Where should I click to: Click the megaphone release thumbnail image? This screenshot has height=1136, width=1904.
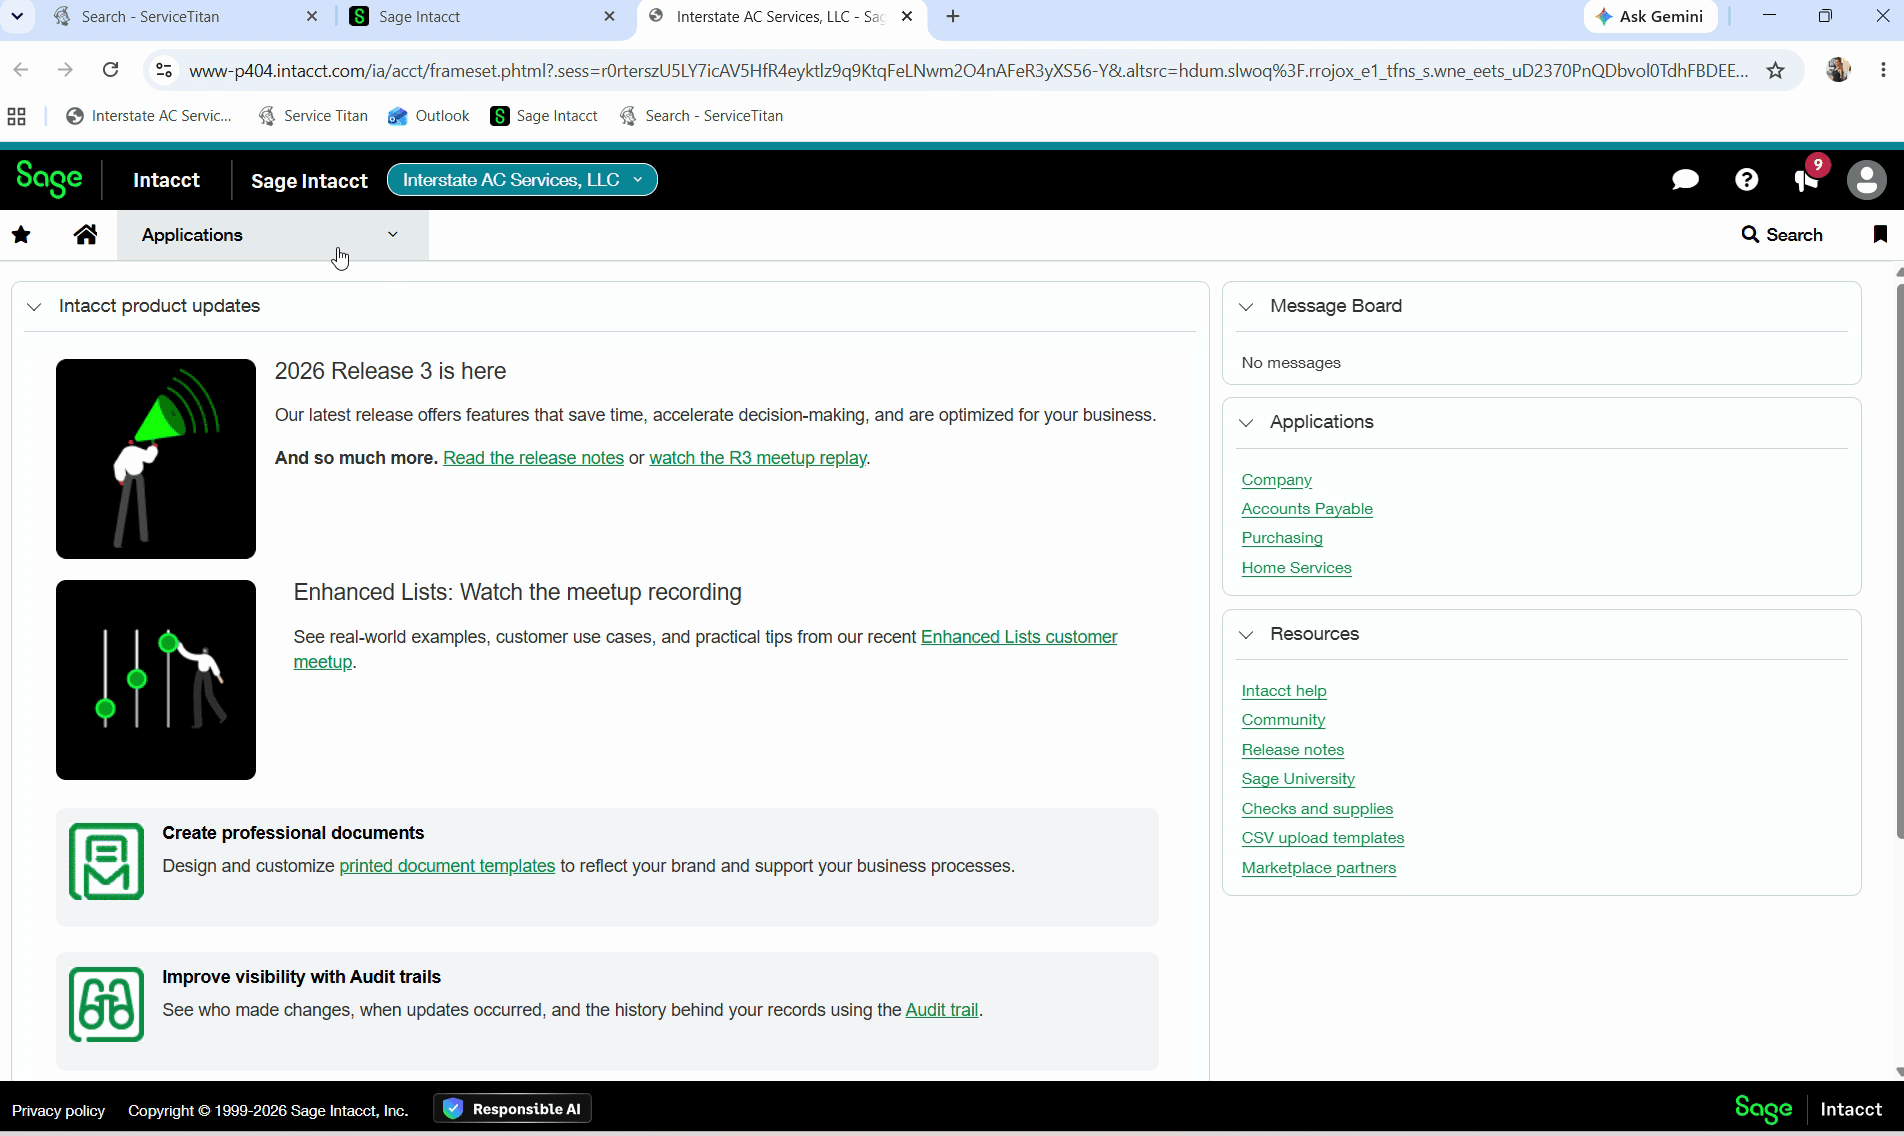point(156,459)
